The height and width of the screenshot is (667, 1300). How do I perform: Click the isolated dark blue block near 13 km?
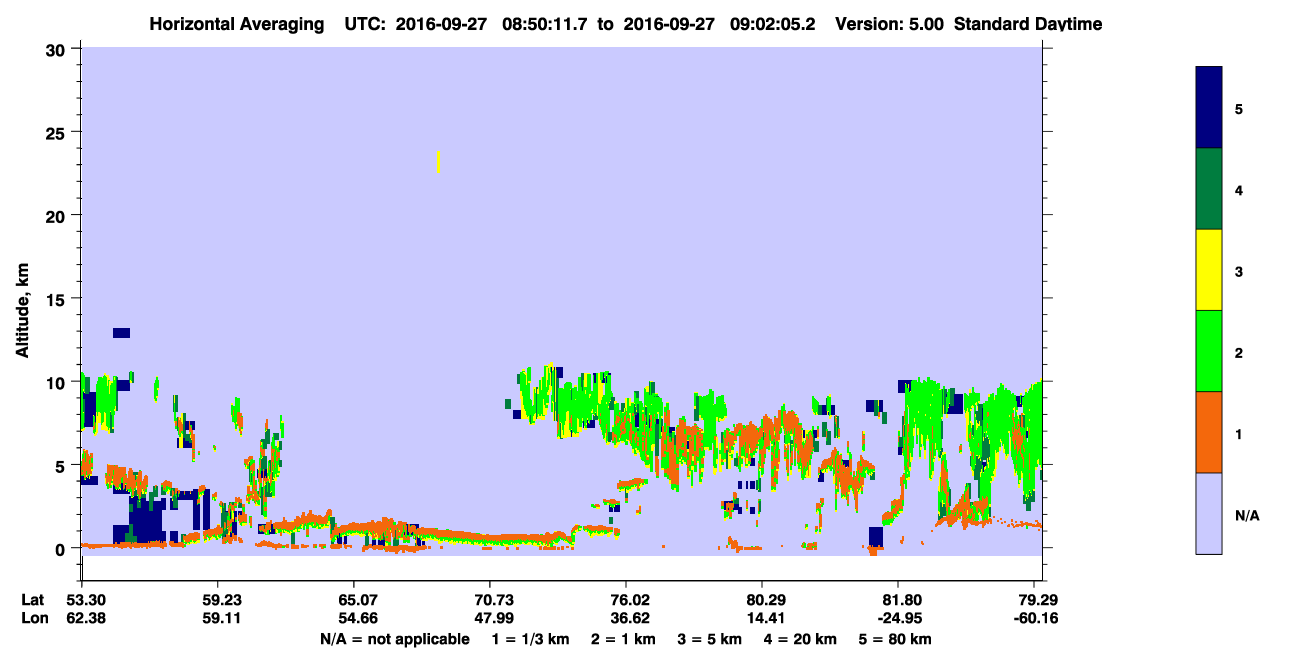[x=121, y=333]
